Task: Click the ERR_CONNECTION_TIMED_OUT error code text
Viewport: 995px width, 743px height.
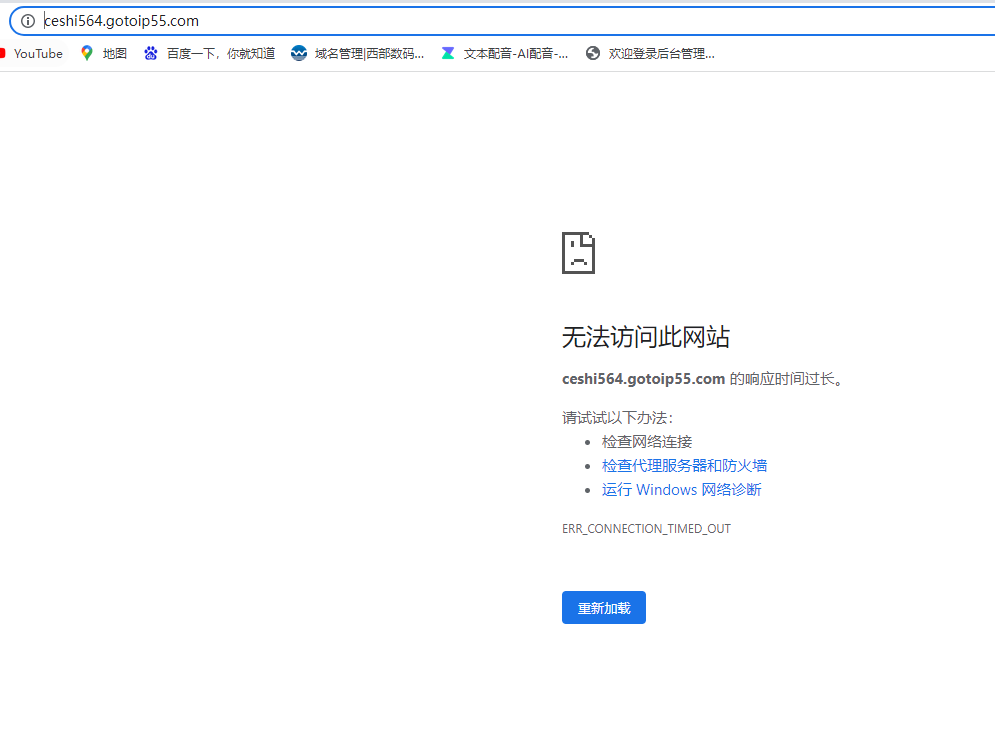Action: 646,528
